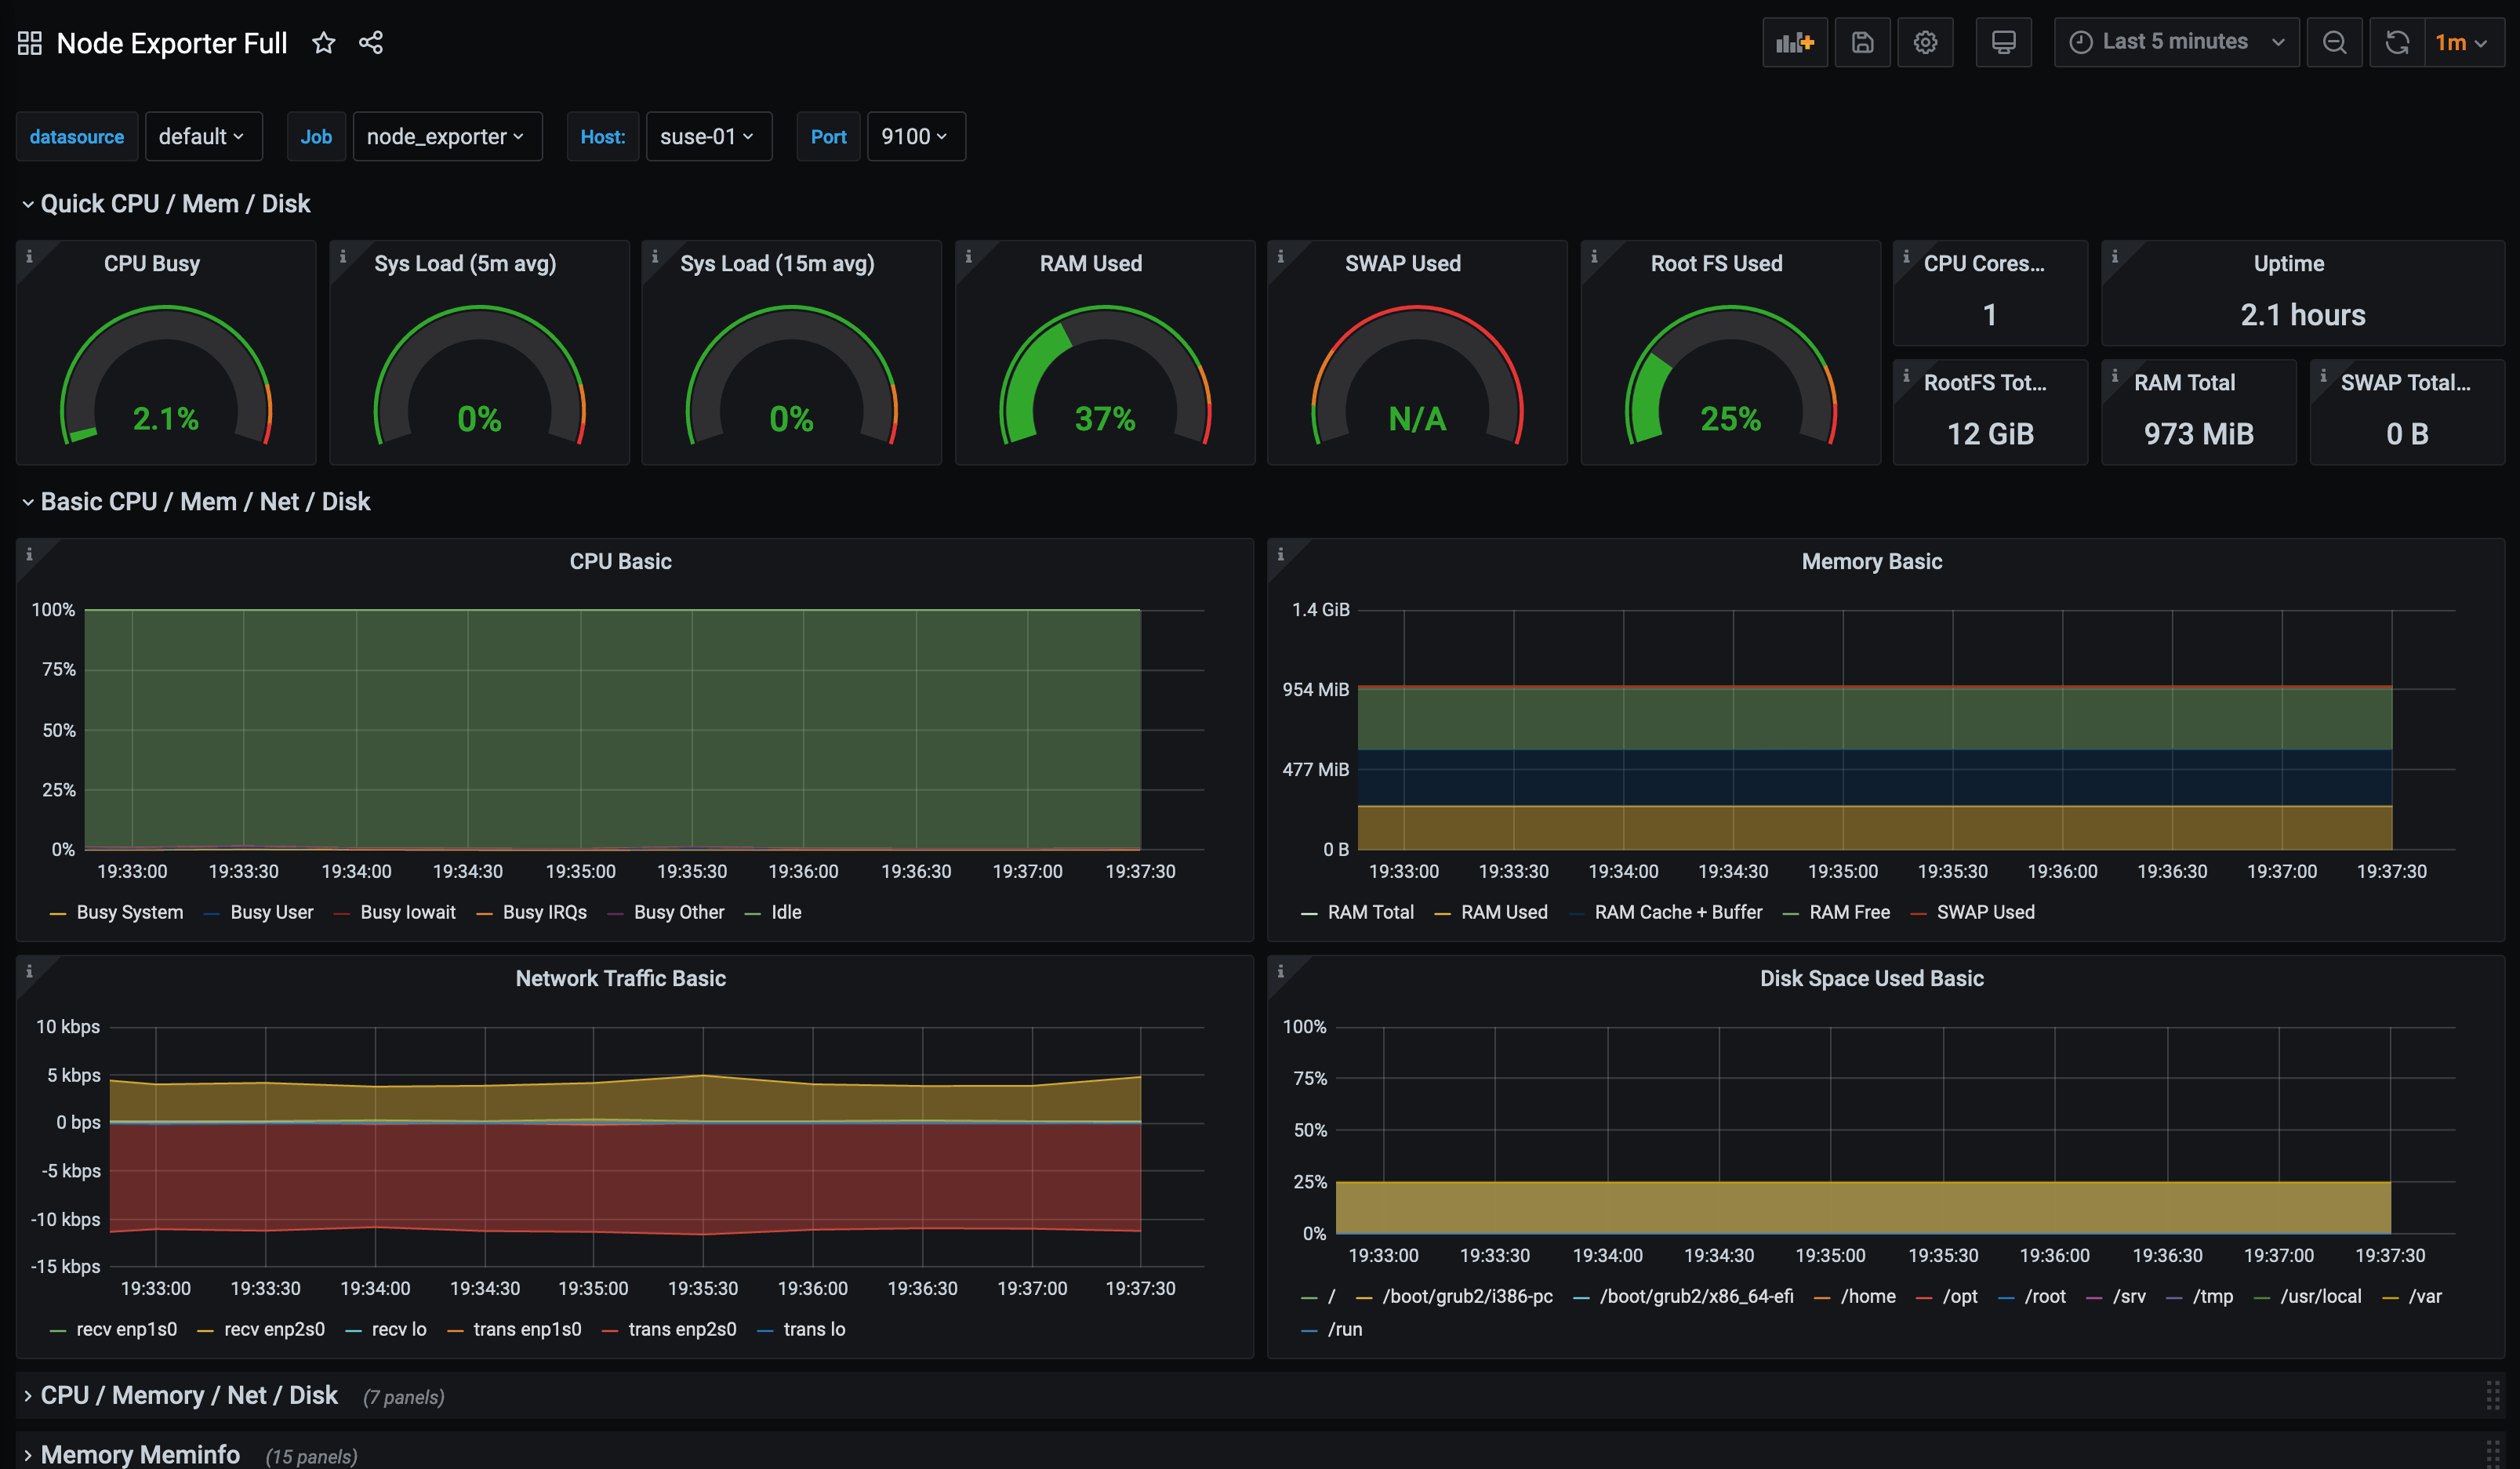Click the Network Traffic Basic panel title
2520x1469 pixels.
point(620,978)
